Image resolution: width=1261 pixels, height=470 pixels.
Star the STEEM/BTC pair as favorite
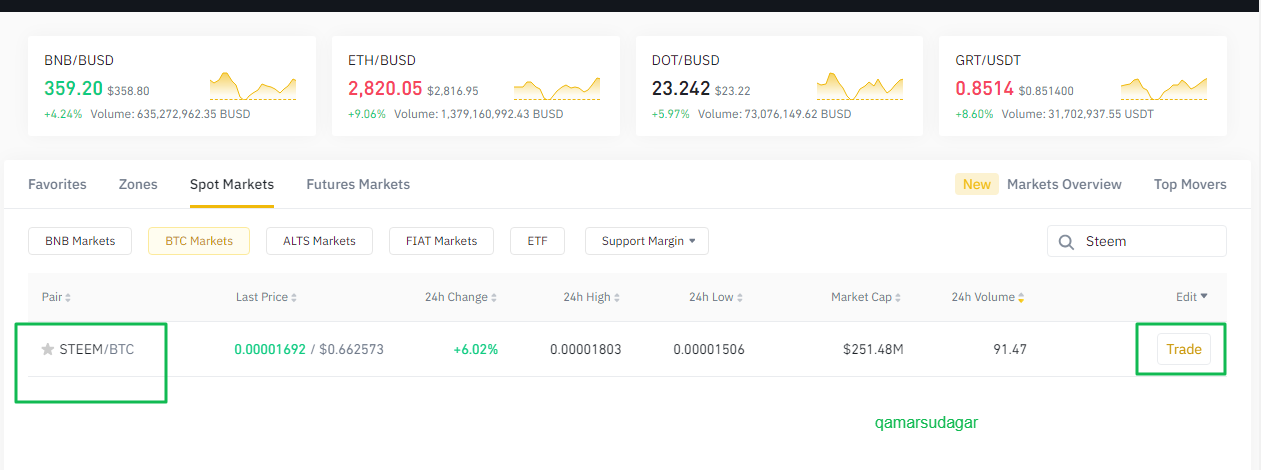pyautogui.click(x=47, y=350)
